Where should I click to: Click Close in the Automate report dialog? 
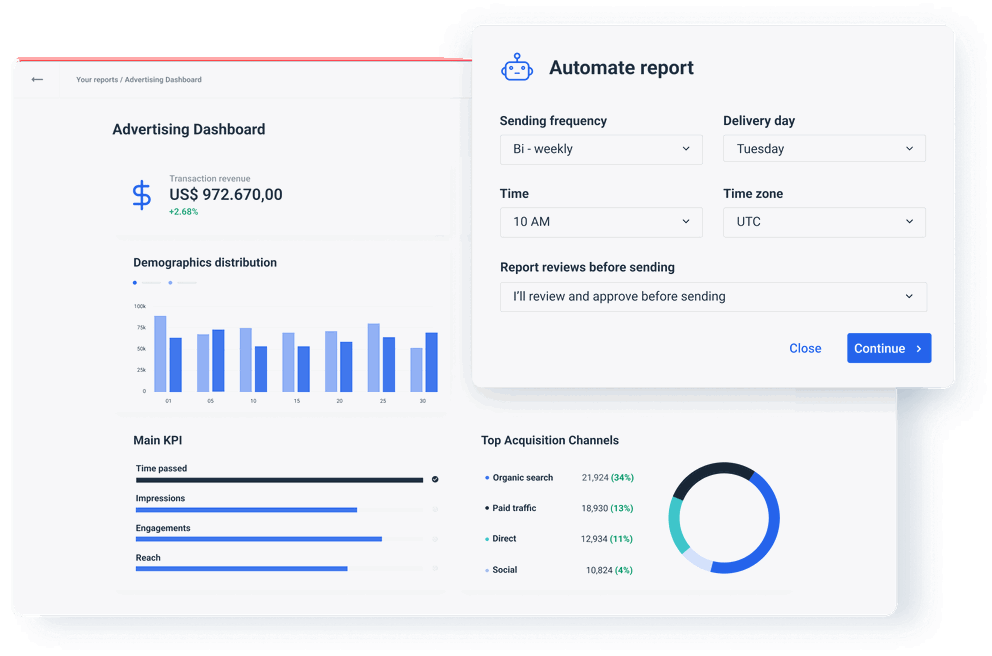pos(805,348)
